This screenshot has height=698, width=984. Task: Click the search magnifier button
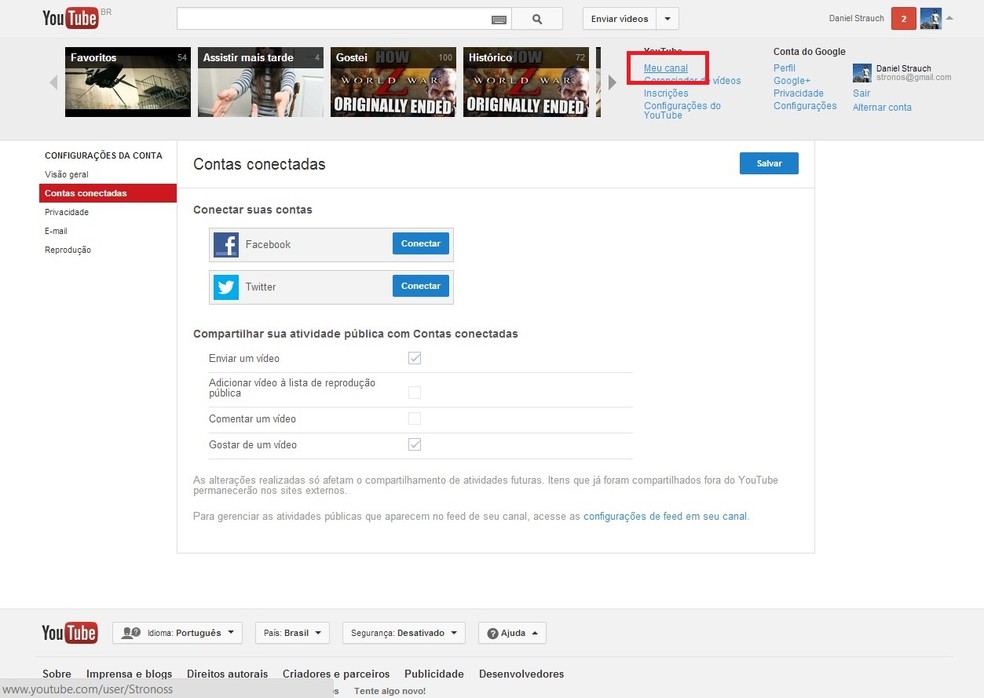[x=537, y=19]
